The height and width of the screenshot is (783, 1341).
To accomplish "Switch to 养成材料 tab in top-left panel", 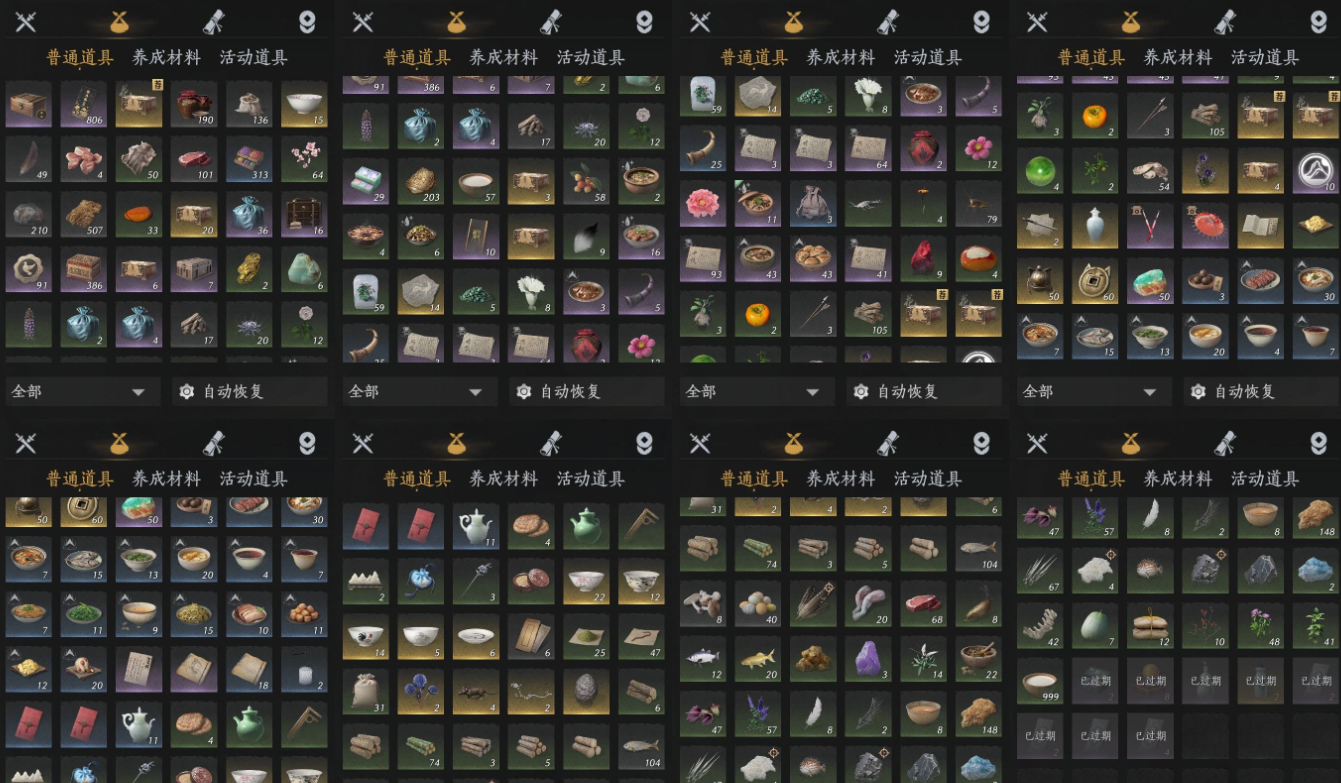I will coord(166,57).
